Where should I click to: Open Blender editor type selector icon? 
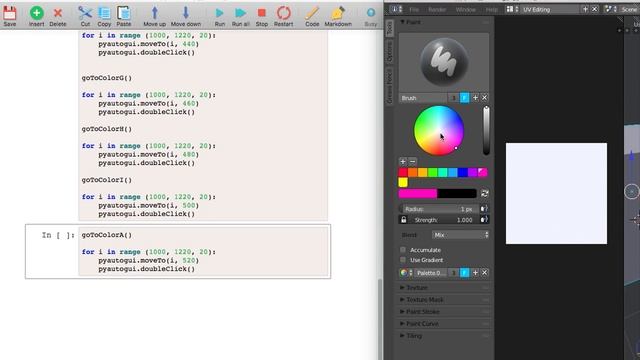pyautogui.click(x=396, y=9)
